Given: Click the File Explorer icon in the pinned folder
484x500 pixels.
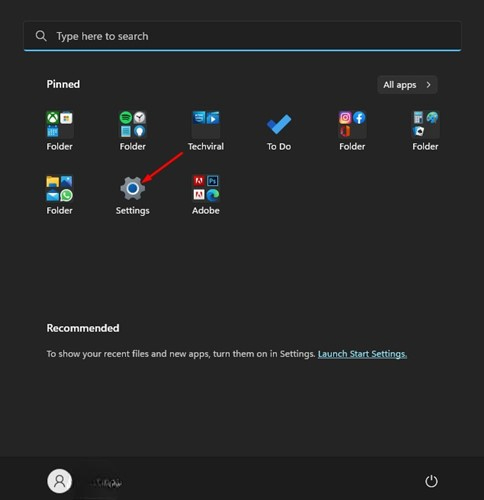Looking at the screenshot, I should coord(52,182).
